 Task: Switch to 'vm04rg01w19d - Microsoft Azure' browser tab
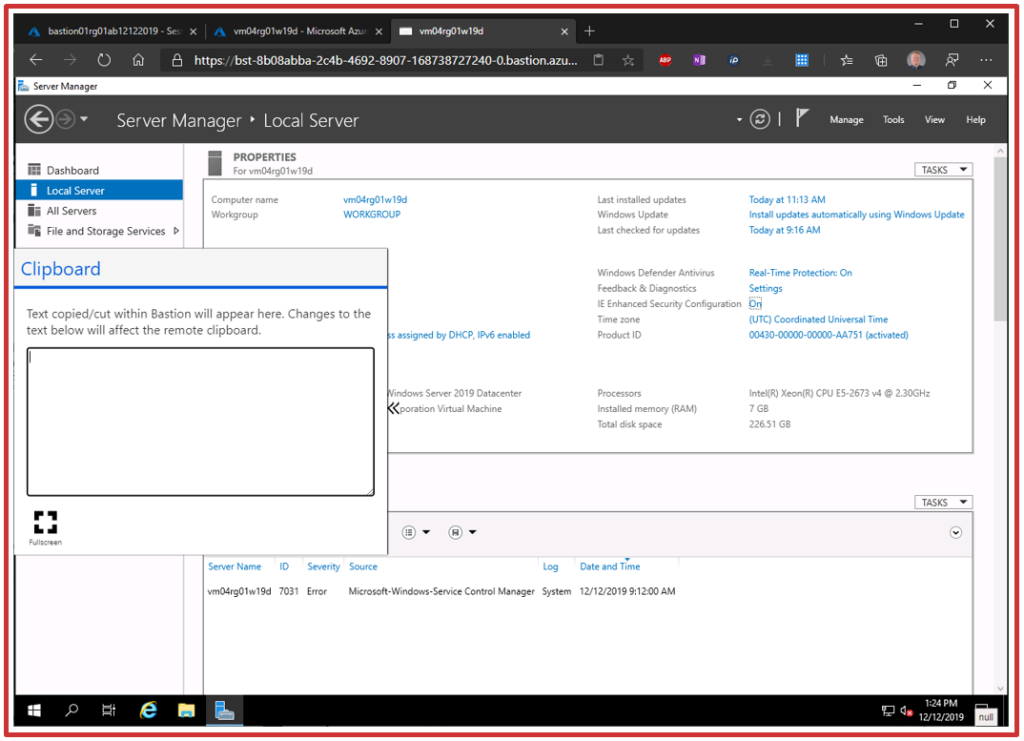(x=298, y=31)
